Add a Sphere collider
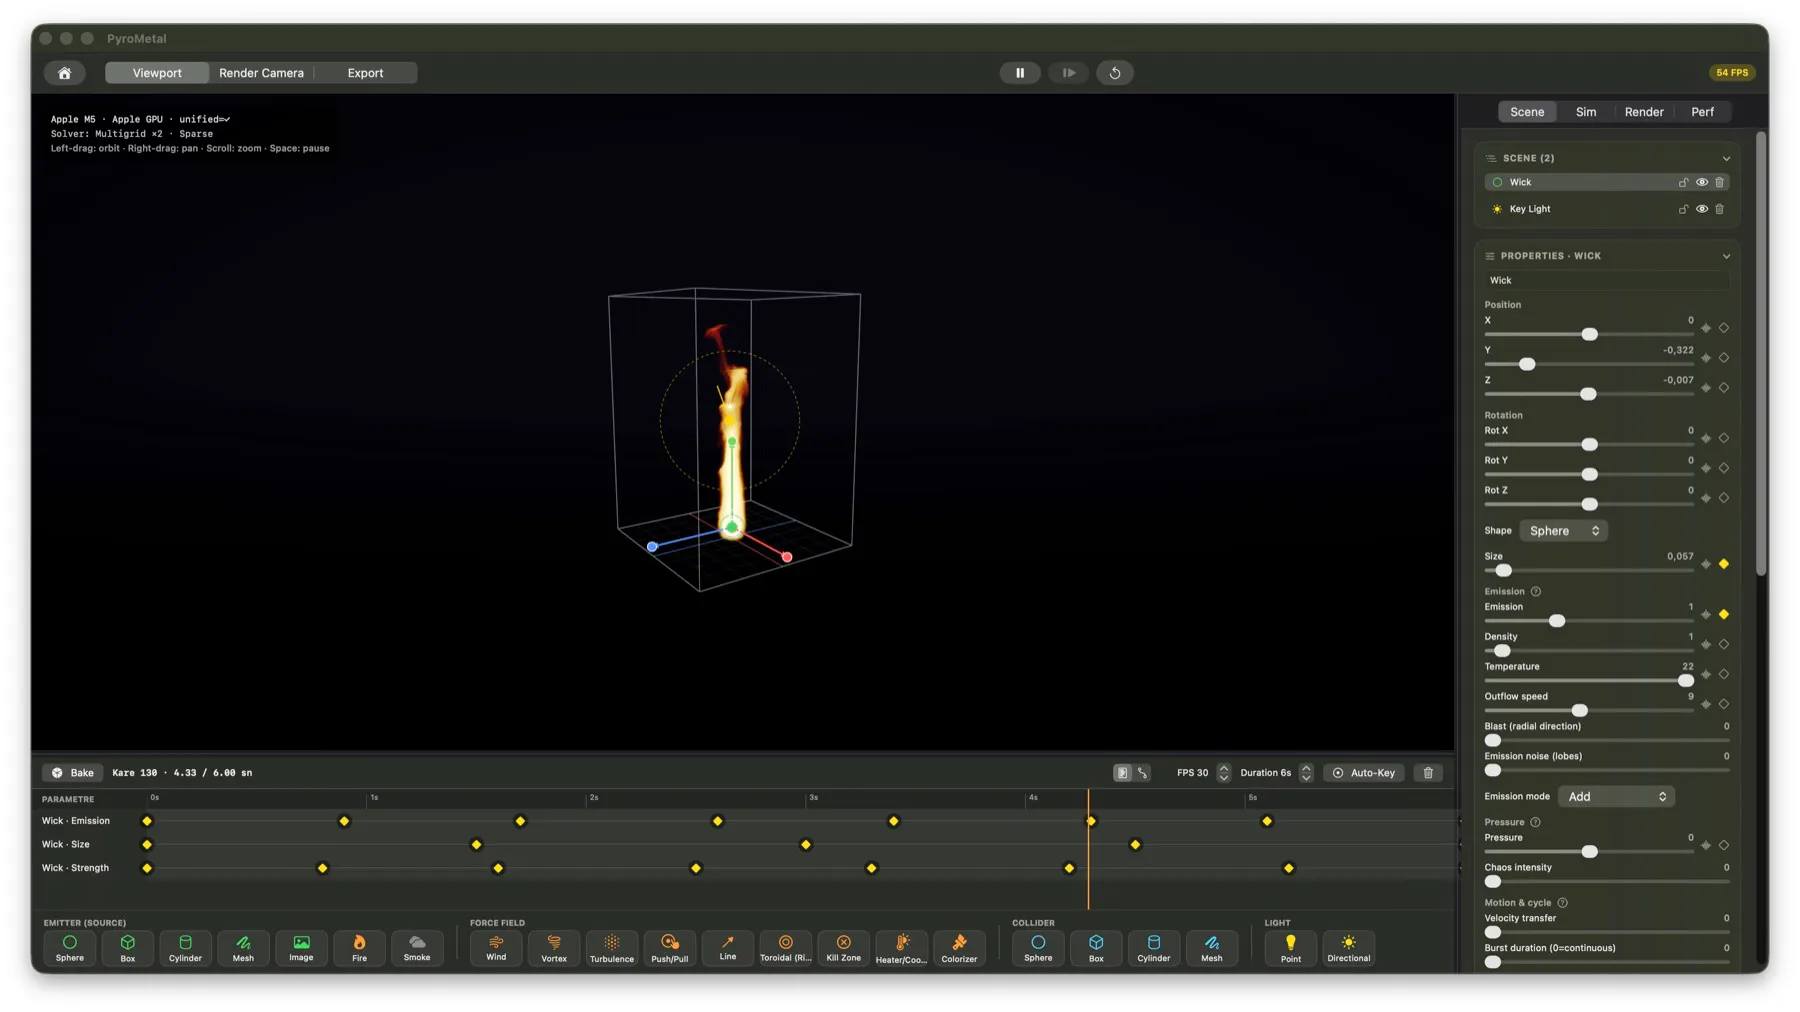 tap(1038, 948)
